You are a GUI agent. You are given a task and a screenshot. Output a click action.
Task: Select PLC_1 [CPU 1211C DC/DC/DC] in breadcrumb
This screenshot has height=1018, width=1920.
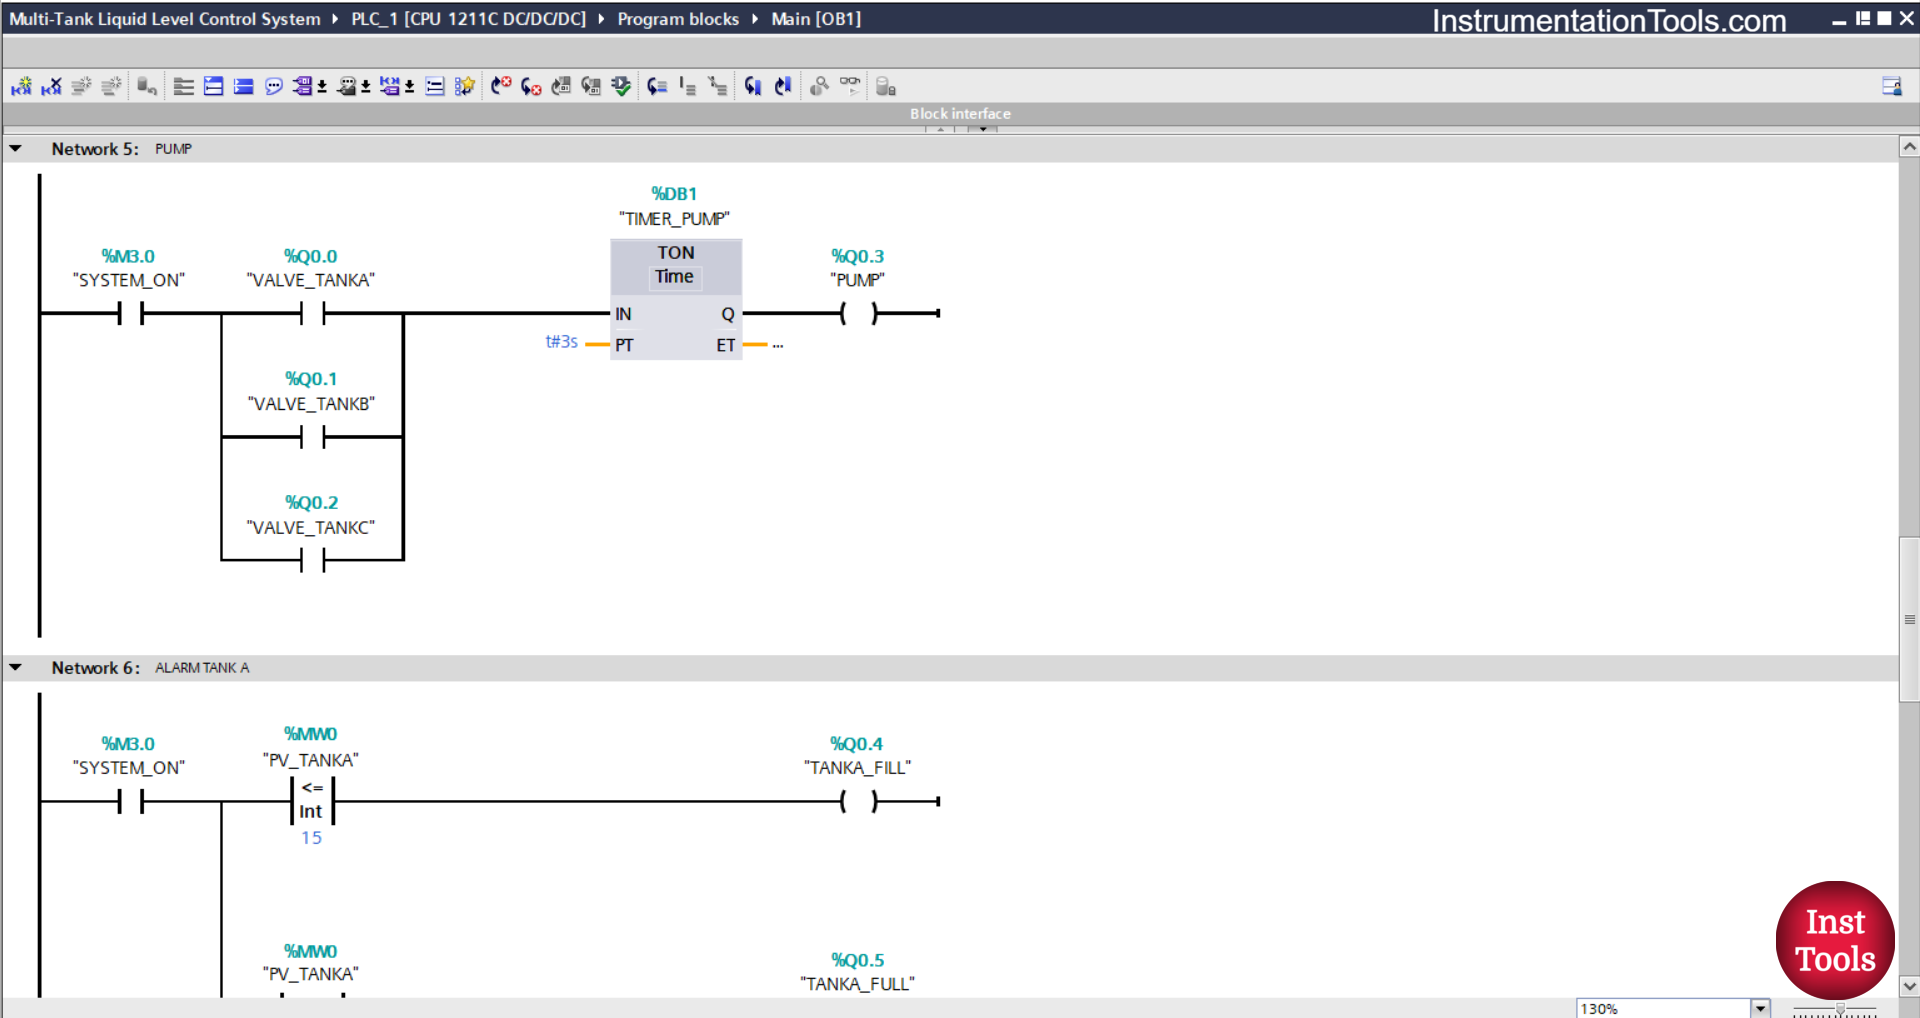467,18
